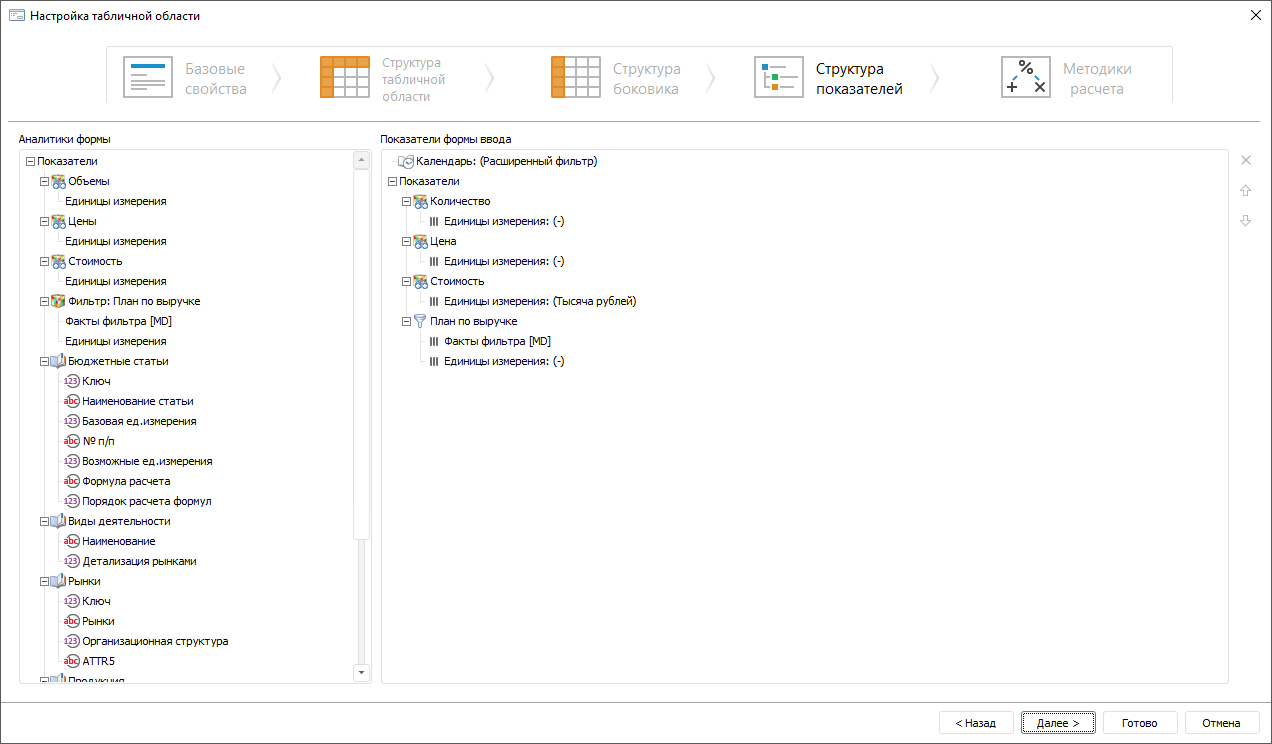Collapse the Цены node
1272x744 pixels.
pyautogui.click(x=44, y=221)
